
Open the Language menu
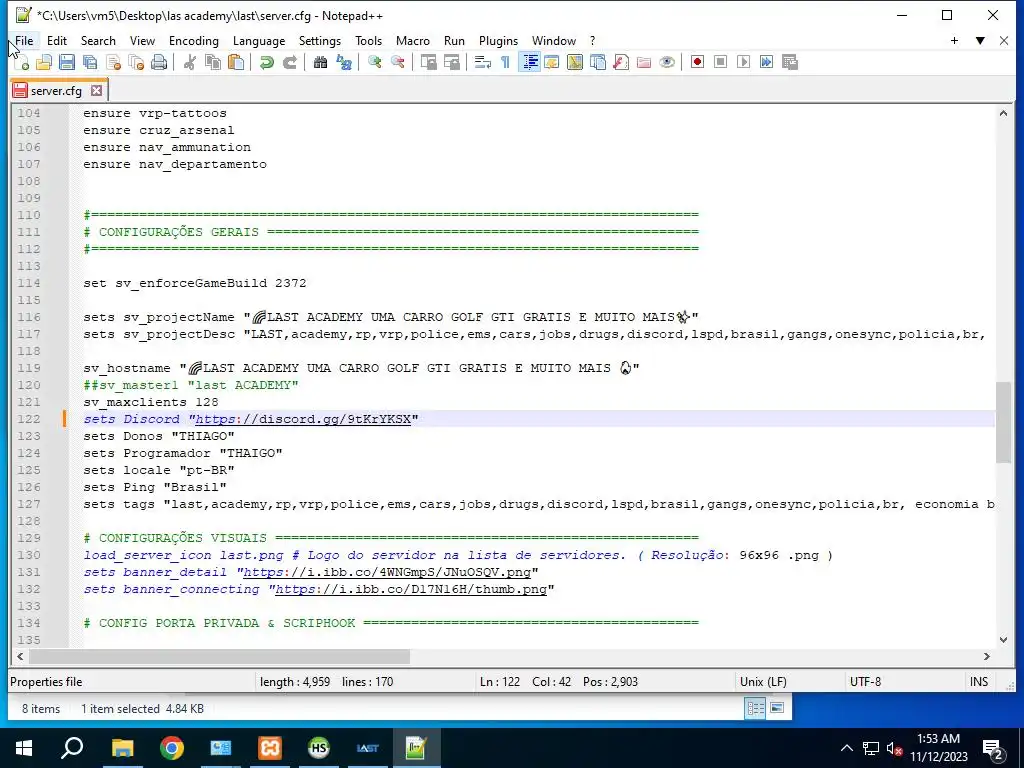[x=259, y=40]
